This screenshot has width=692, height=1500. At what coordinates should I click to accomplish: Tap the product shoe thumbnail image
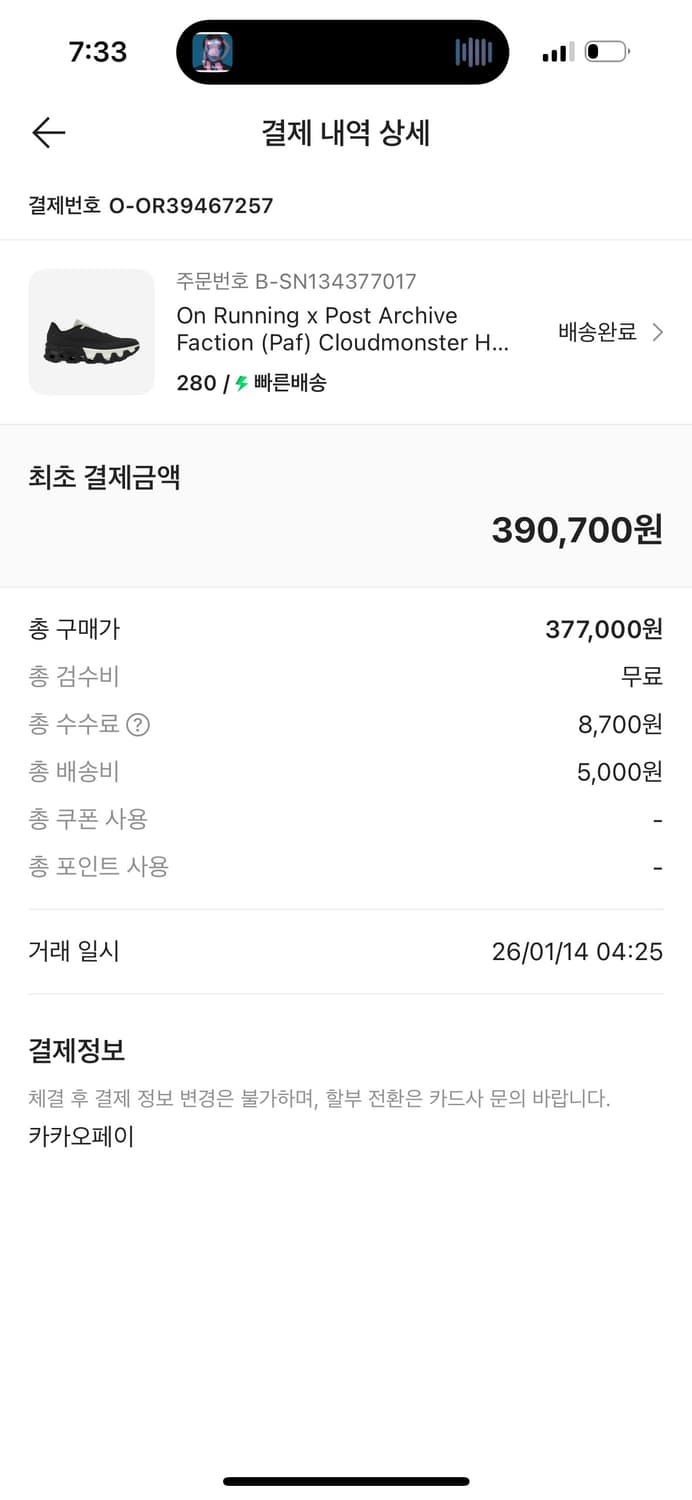(x=91, y=332)
